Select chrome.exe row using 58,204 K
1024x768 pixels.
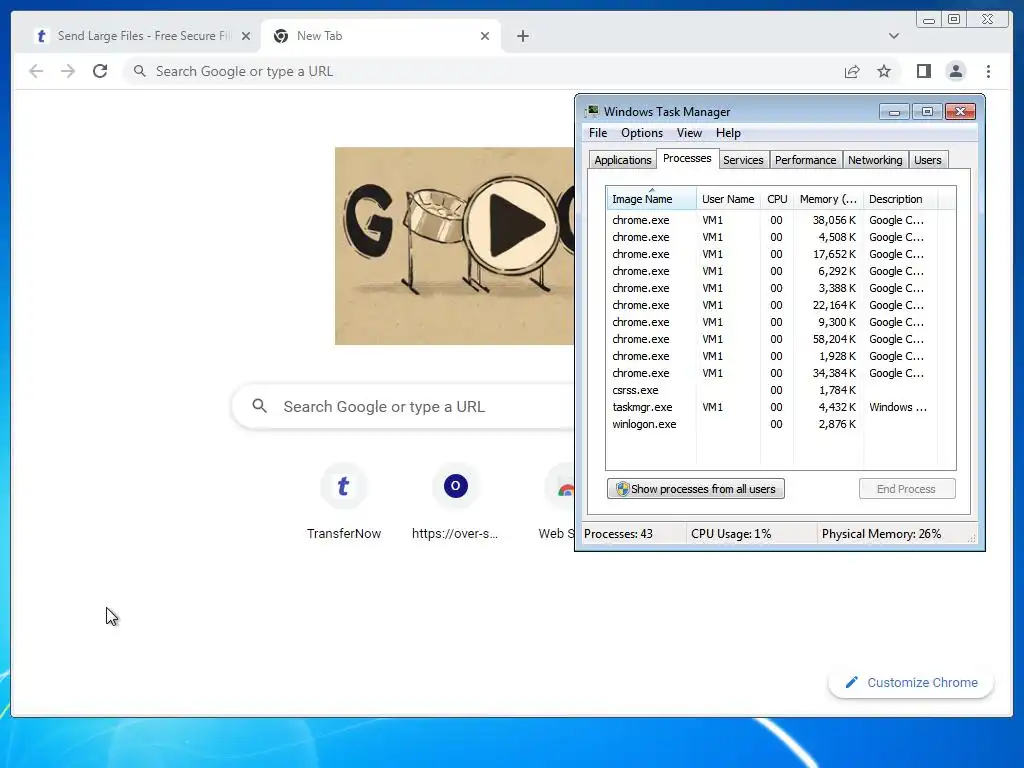pos(771,339)
